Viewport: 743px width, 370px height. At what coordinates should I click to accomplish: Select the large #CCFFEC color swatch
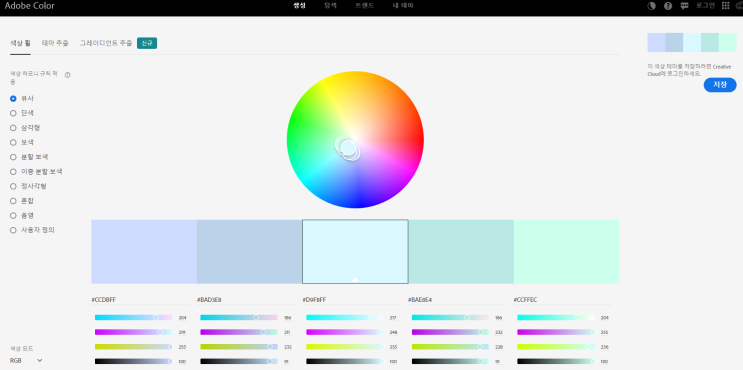(x=566, y=252)
